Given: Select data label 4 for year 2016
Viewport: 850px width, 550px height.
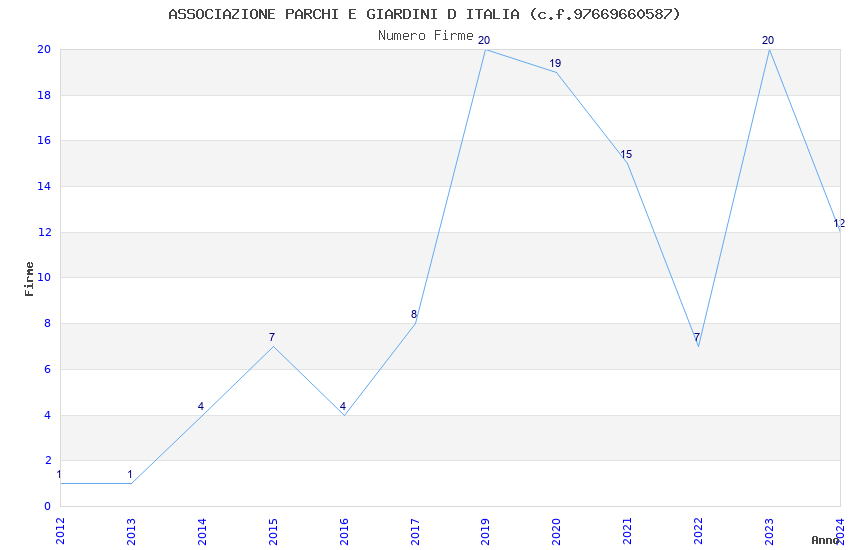Looking at the screenshot, I should pyautogui.click(x=343, y=406).
